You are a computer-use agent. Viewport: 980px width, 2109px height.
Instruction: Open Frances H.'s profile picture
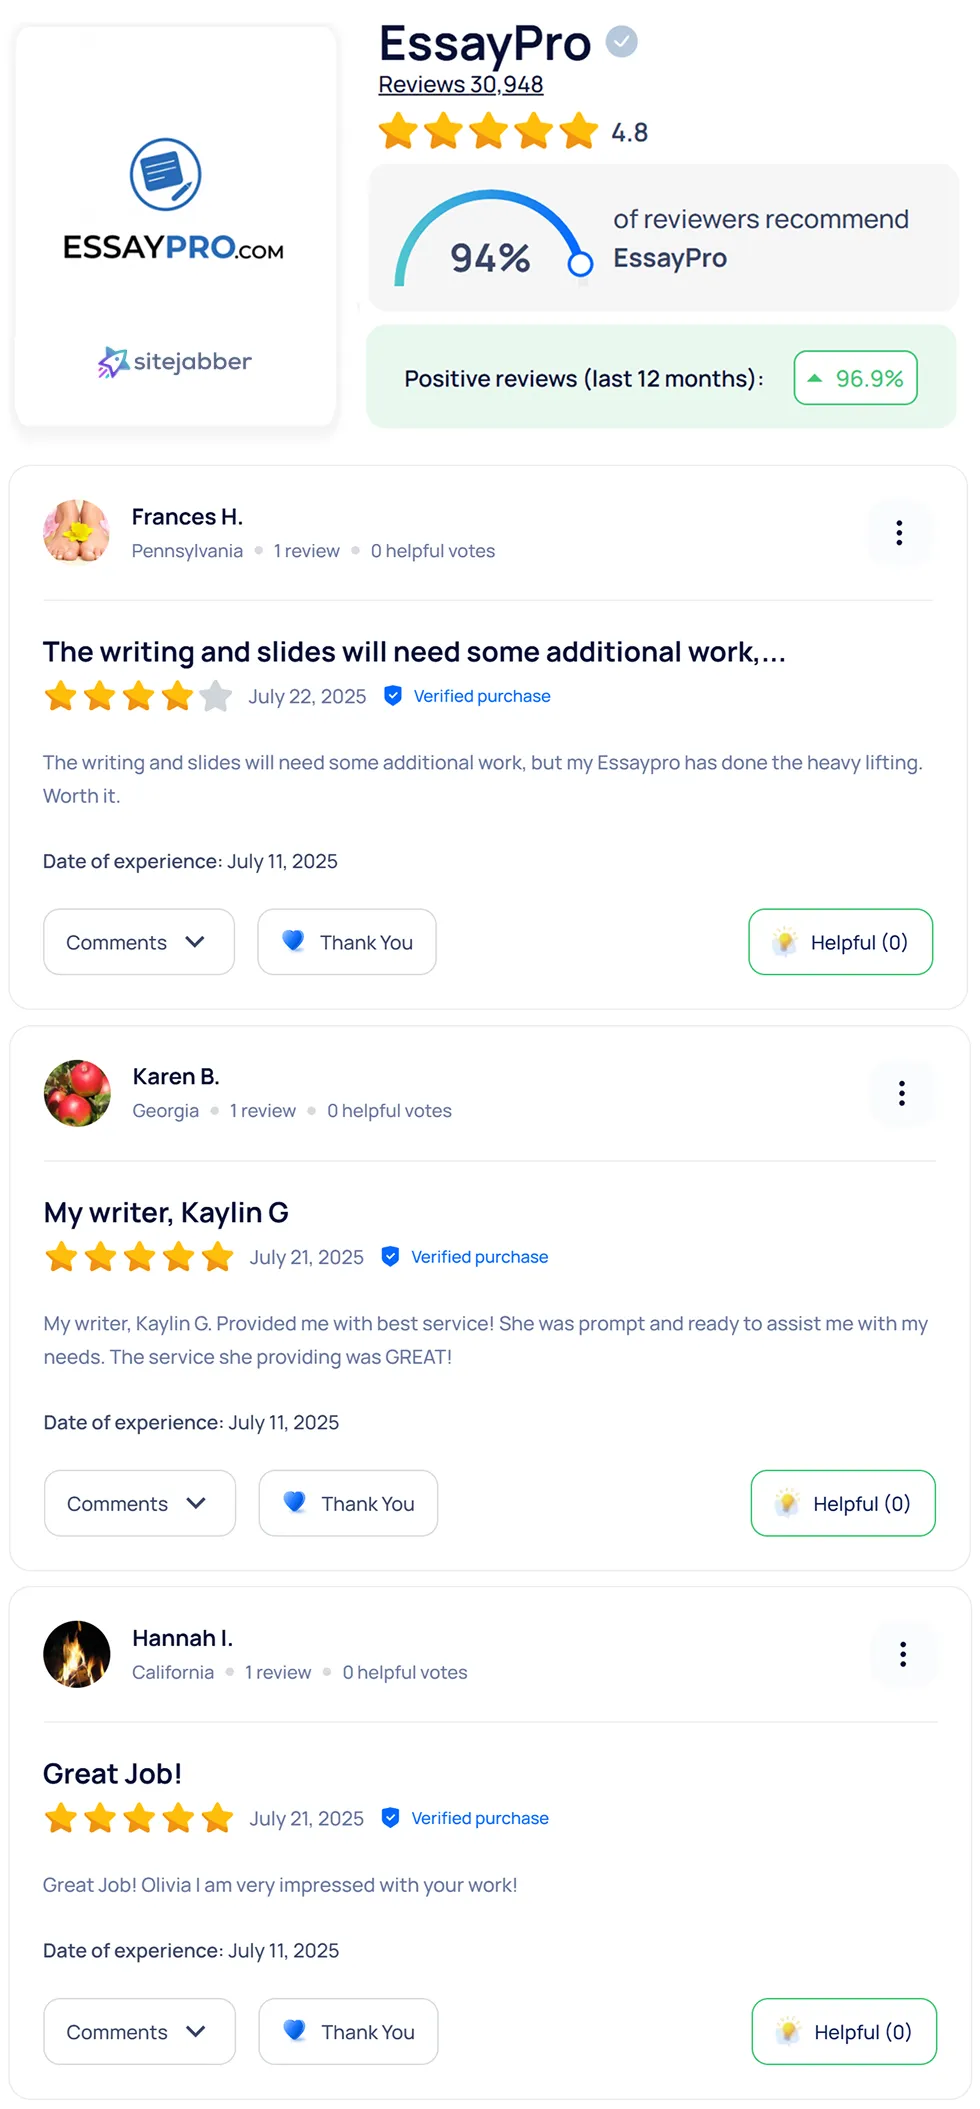(76, 532)
